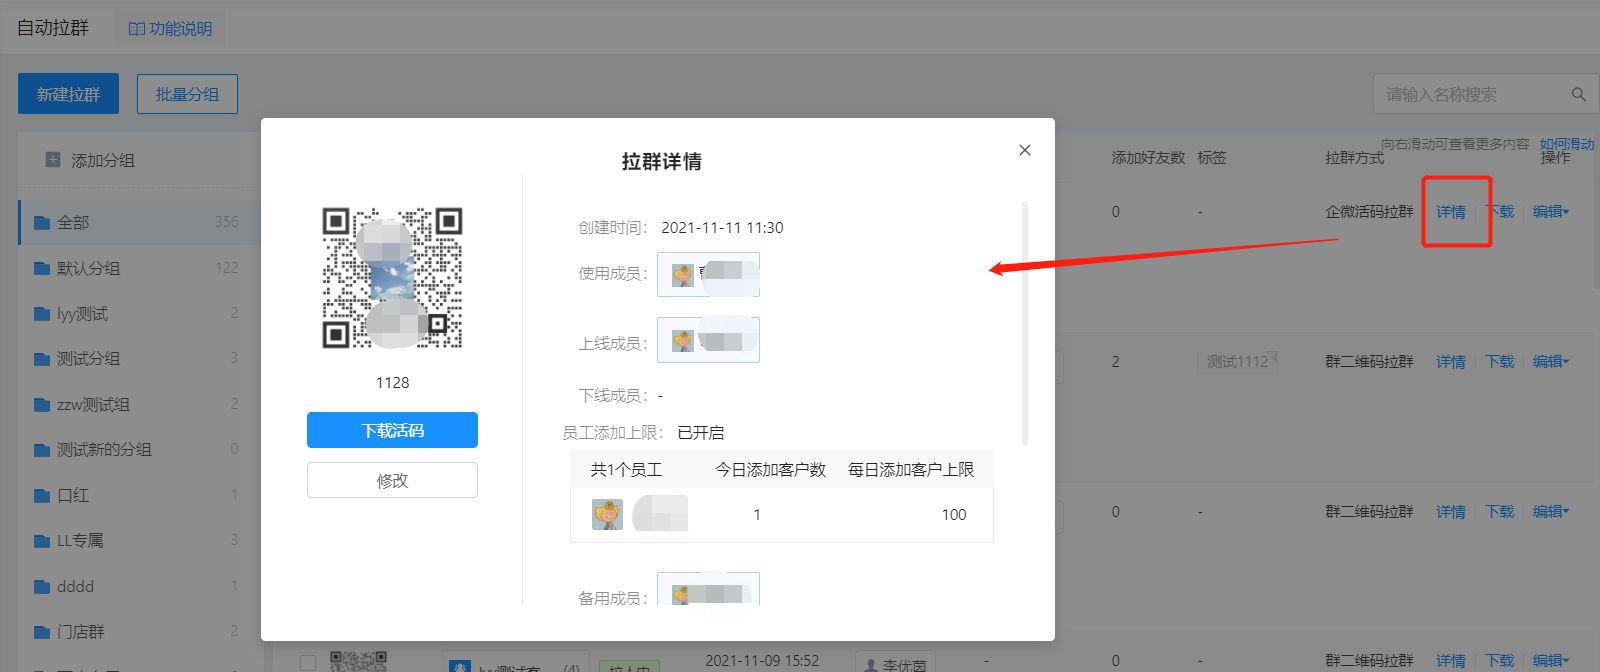Image resolution: width=1600 pixels, height=672 pixels.
Task: Click employee avatar in the limit table
Action: click(607, 514)
